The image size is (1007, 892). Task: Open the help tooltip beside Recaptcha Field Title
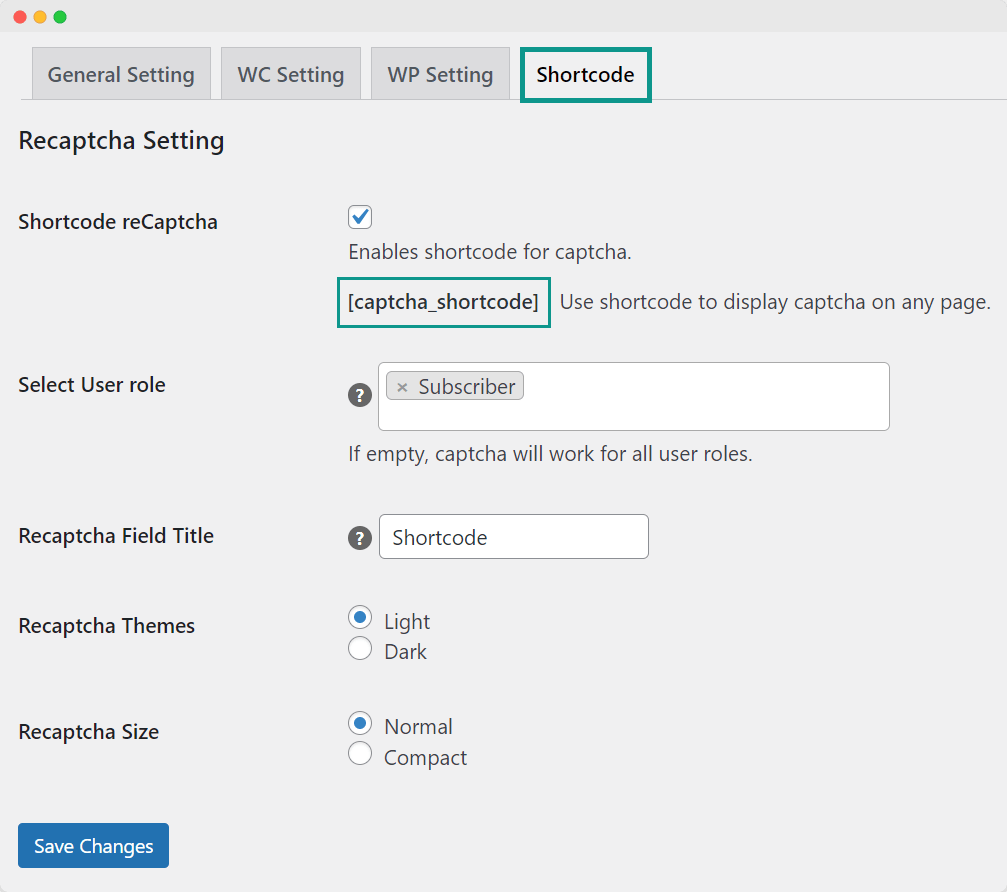click(x=359, y=538)
